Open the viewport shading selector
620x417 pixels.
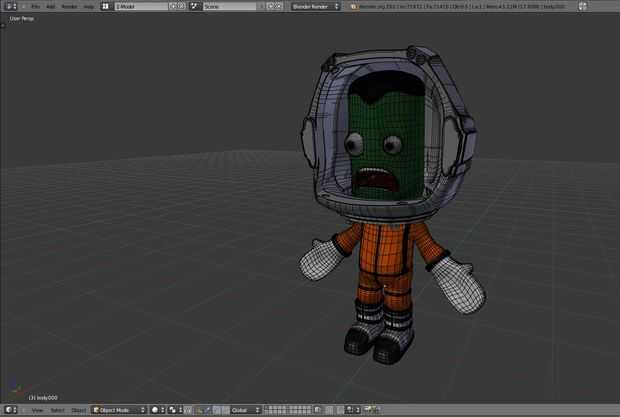pos(158,410)
